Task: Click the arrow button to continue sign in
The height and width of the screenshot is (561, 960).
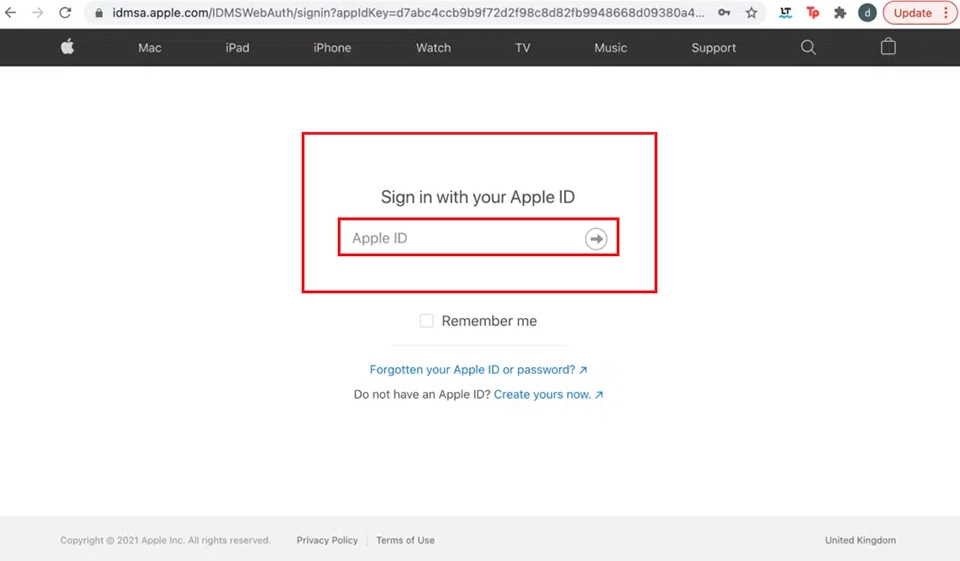Action: tap(596, 238)
